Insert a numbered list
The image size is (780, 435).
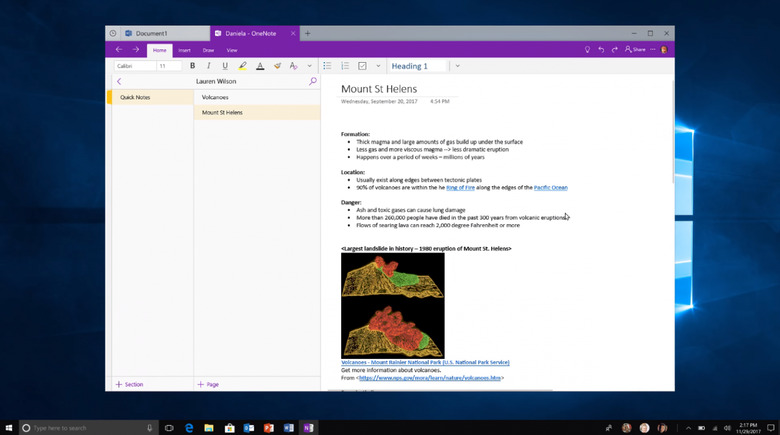tap(345, 66)
